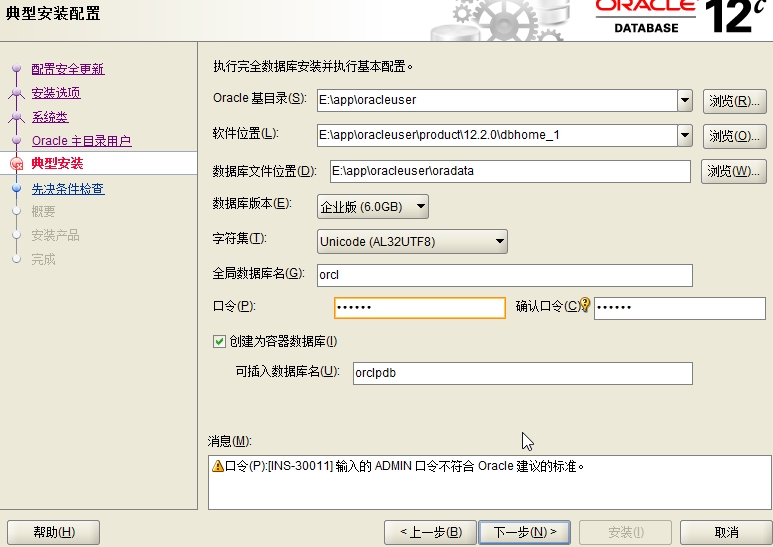Click the 数据库文件位置 field
The height and width of the screenshot is (547, 773).
click(510, 171)
